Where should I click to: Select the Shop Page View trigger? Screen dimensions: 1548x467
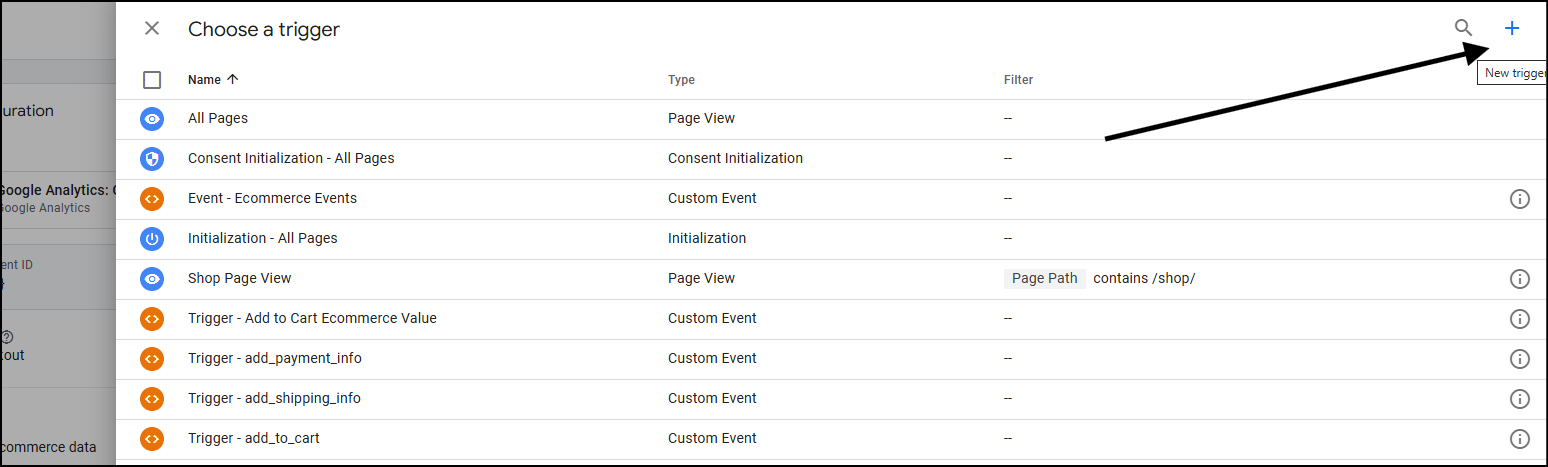pos(831,279)
